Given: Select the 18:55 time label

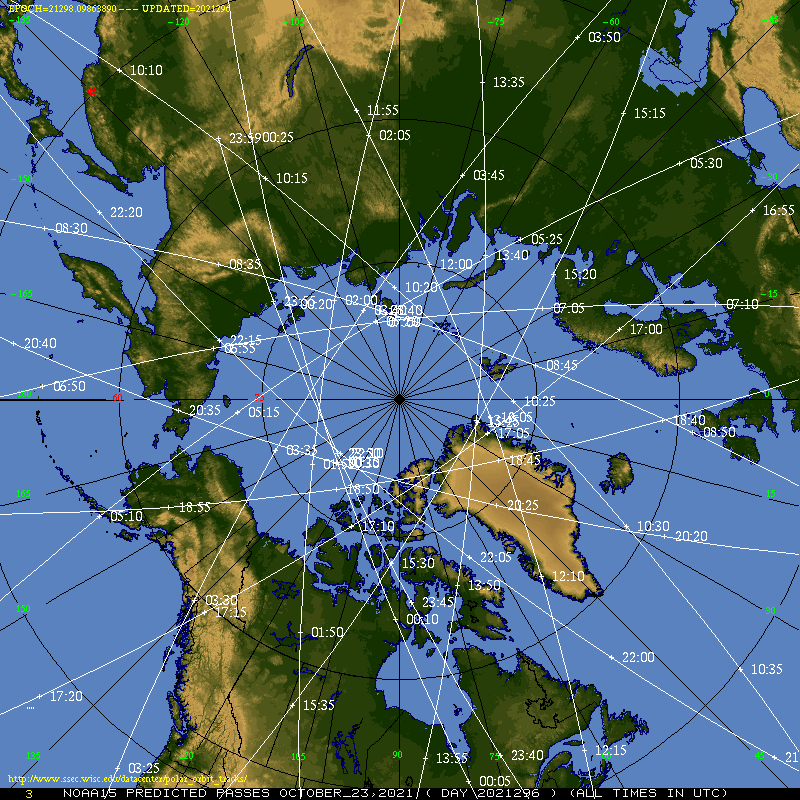Looking at the screenshot, I should point(195,507).
